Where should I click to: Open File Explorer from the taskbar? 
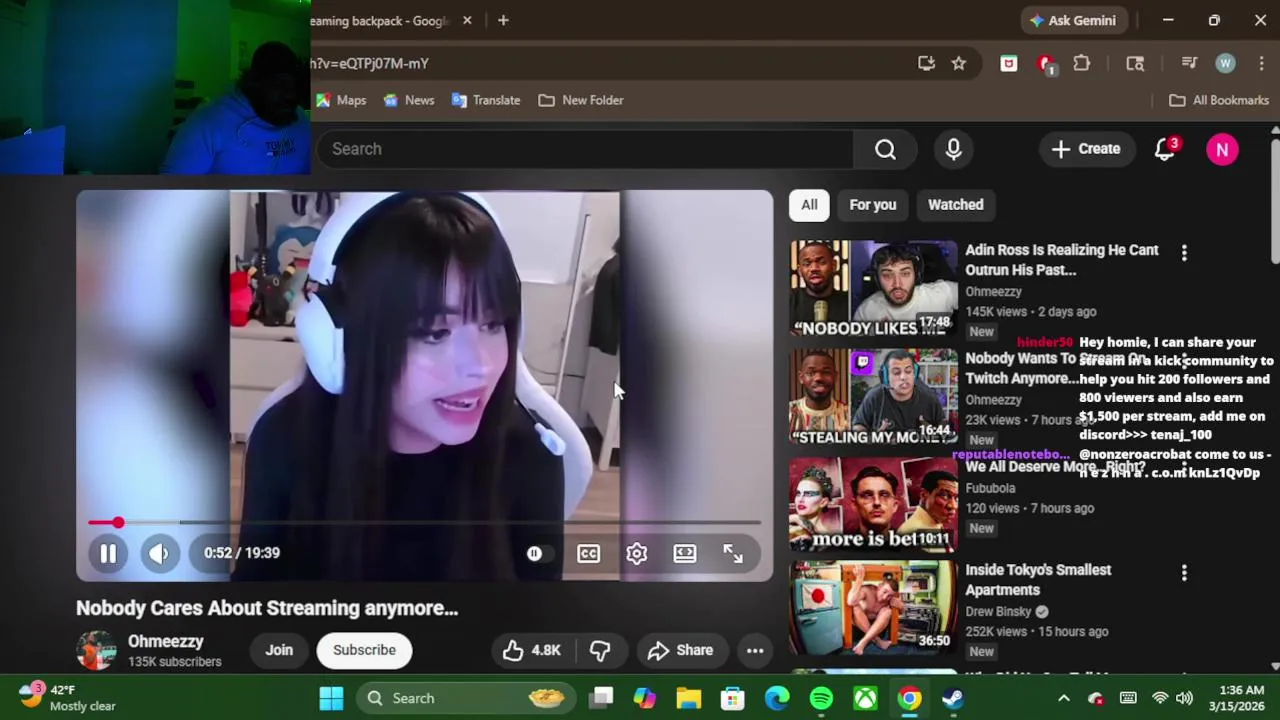(689, 698)
